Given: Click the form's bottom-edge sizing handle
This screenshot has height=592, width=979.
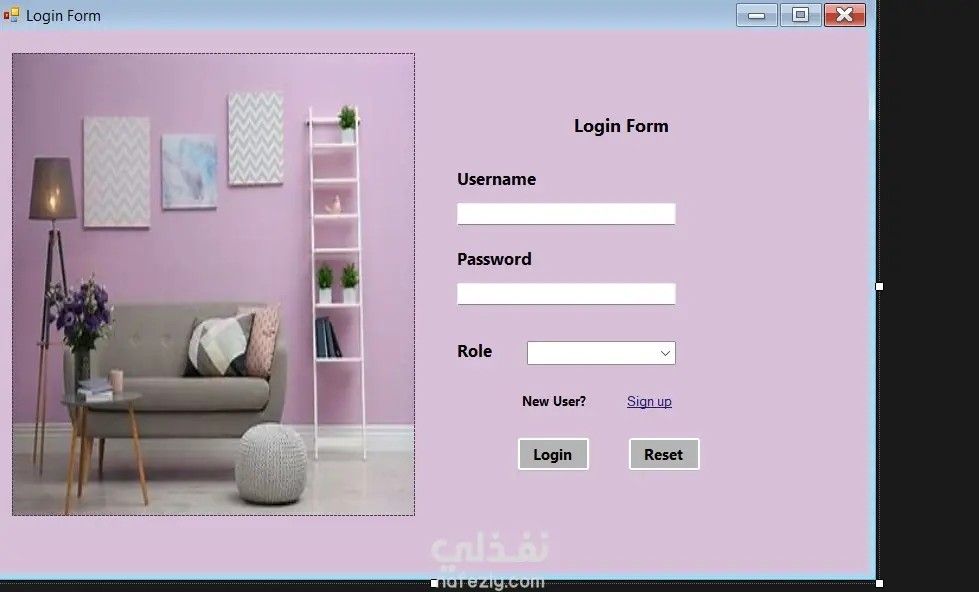Looking at the screenshot, I should coord(435,583).
